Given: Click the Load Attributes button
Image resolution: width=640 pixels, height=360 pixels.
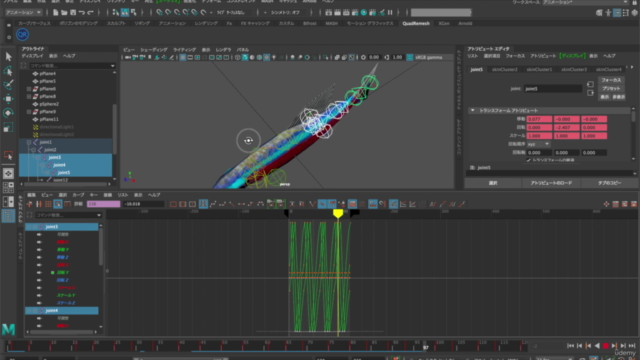Looking at the screenshot, I should pyautogui.click(x=551, y=183).
